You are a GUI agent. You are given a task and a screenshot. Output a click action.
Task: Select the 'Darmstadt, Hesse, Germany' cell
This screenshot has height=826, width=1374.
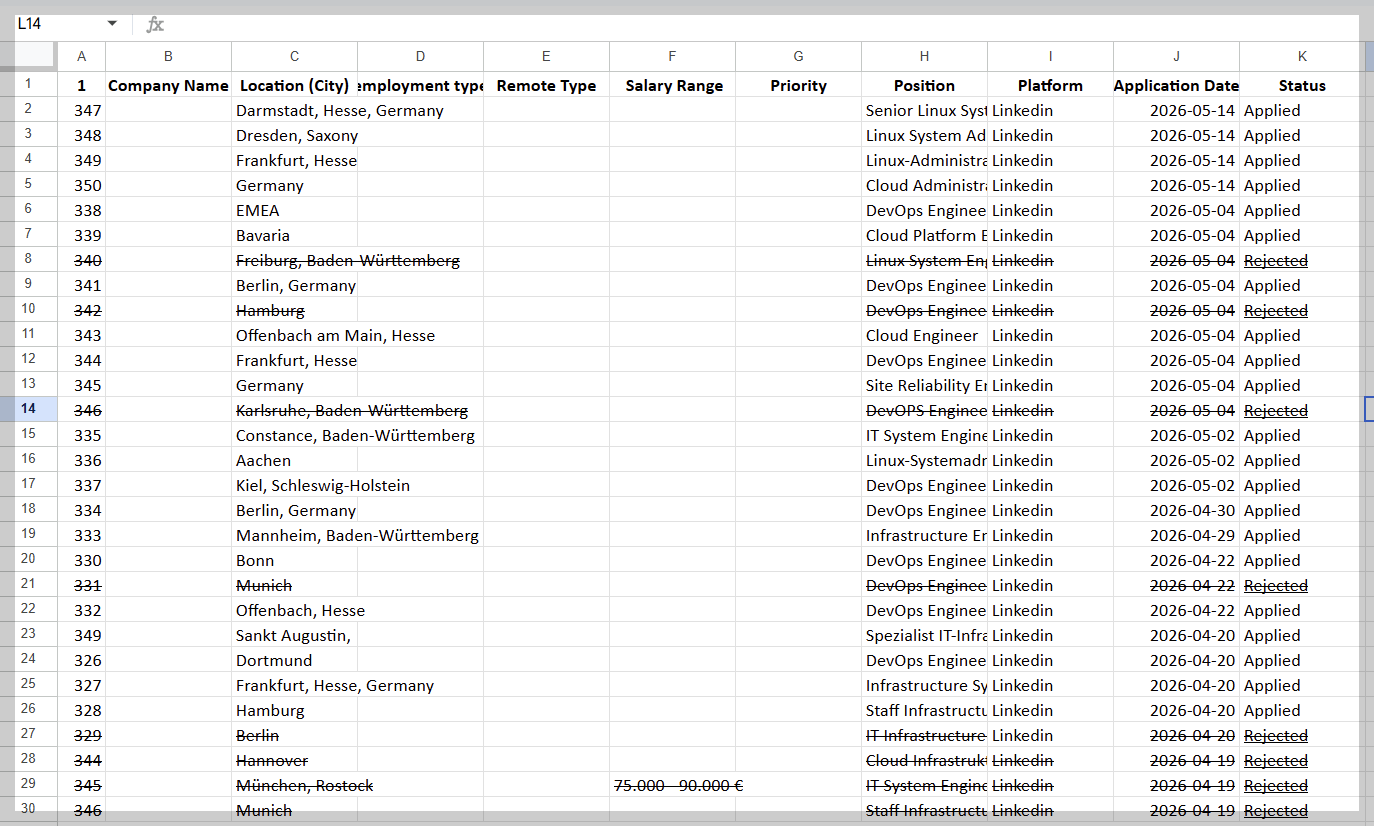click(x=294, y=110)
